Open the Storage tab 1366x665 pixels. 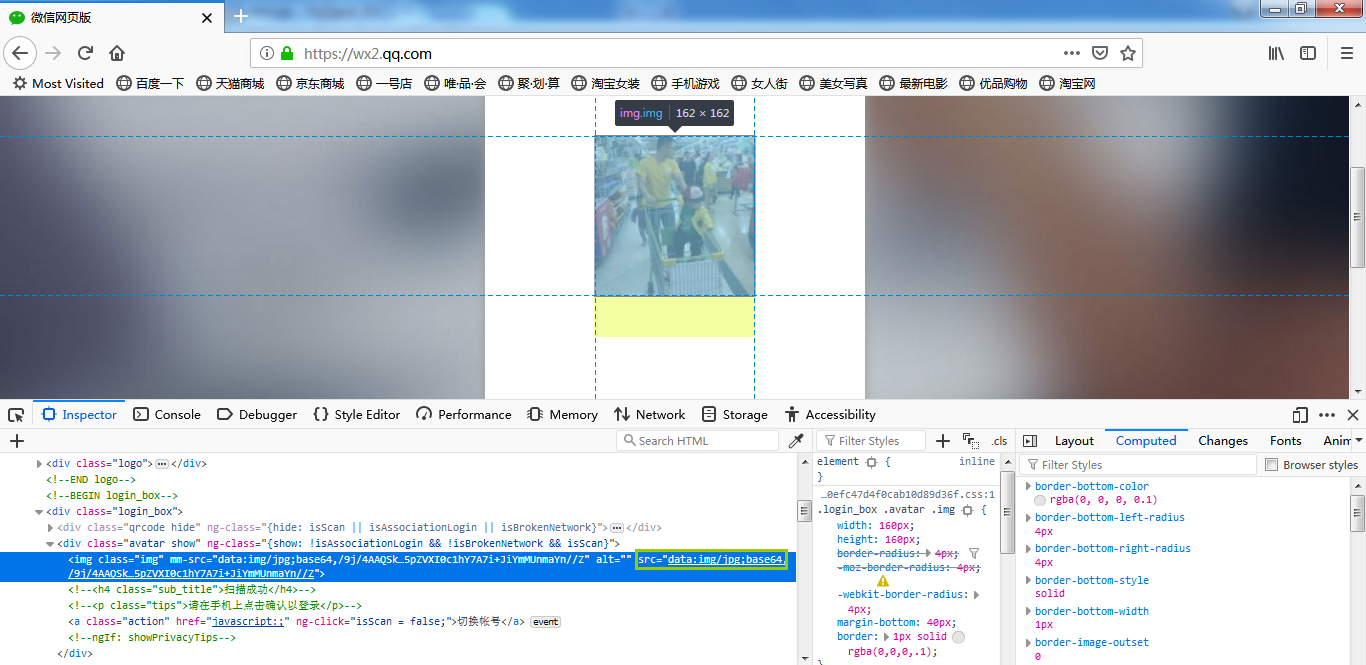coord(735,415)
